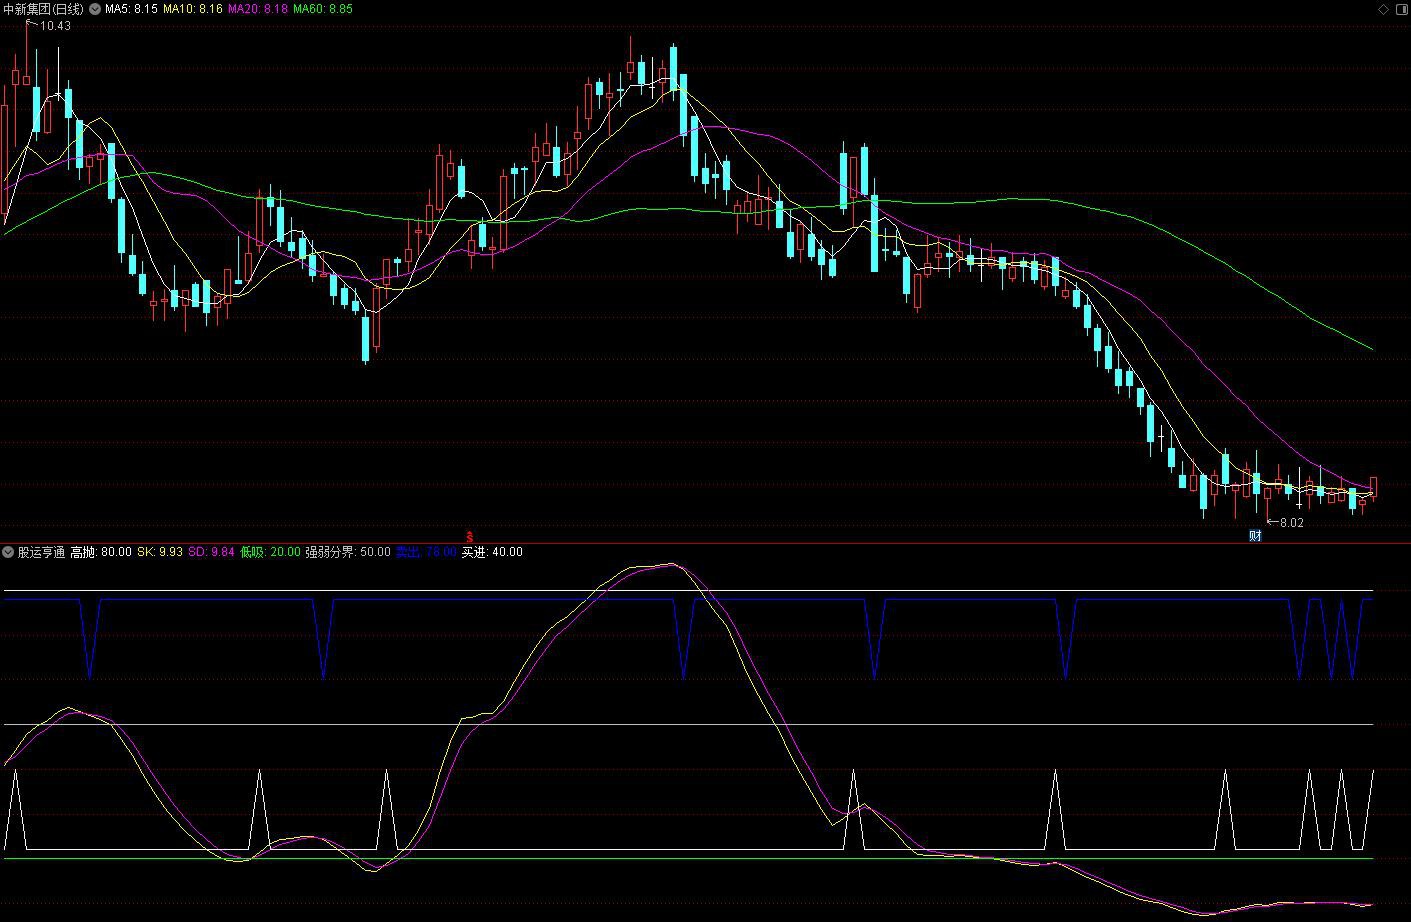Expand the 股运亨通 indicator dropdown arrow
The height and width of the screenshot is (922, 1411).
[x=8, y=552]
